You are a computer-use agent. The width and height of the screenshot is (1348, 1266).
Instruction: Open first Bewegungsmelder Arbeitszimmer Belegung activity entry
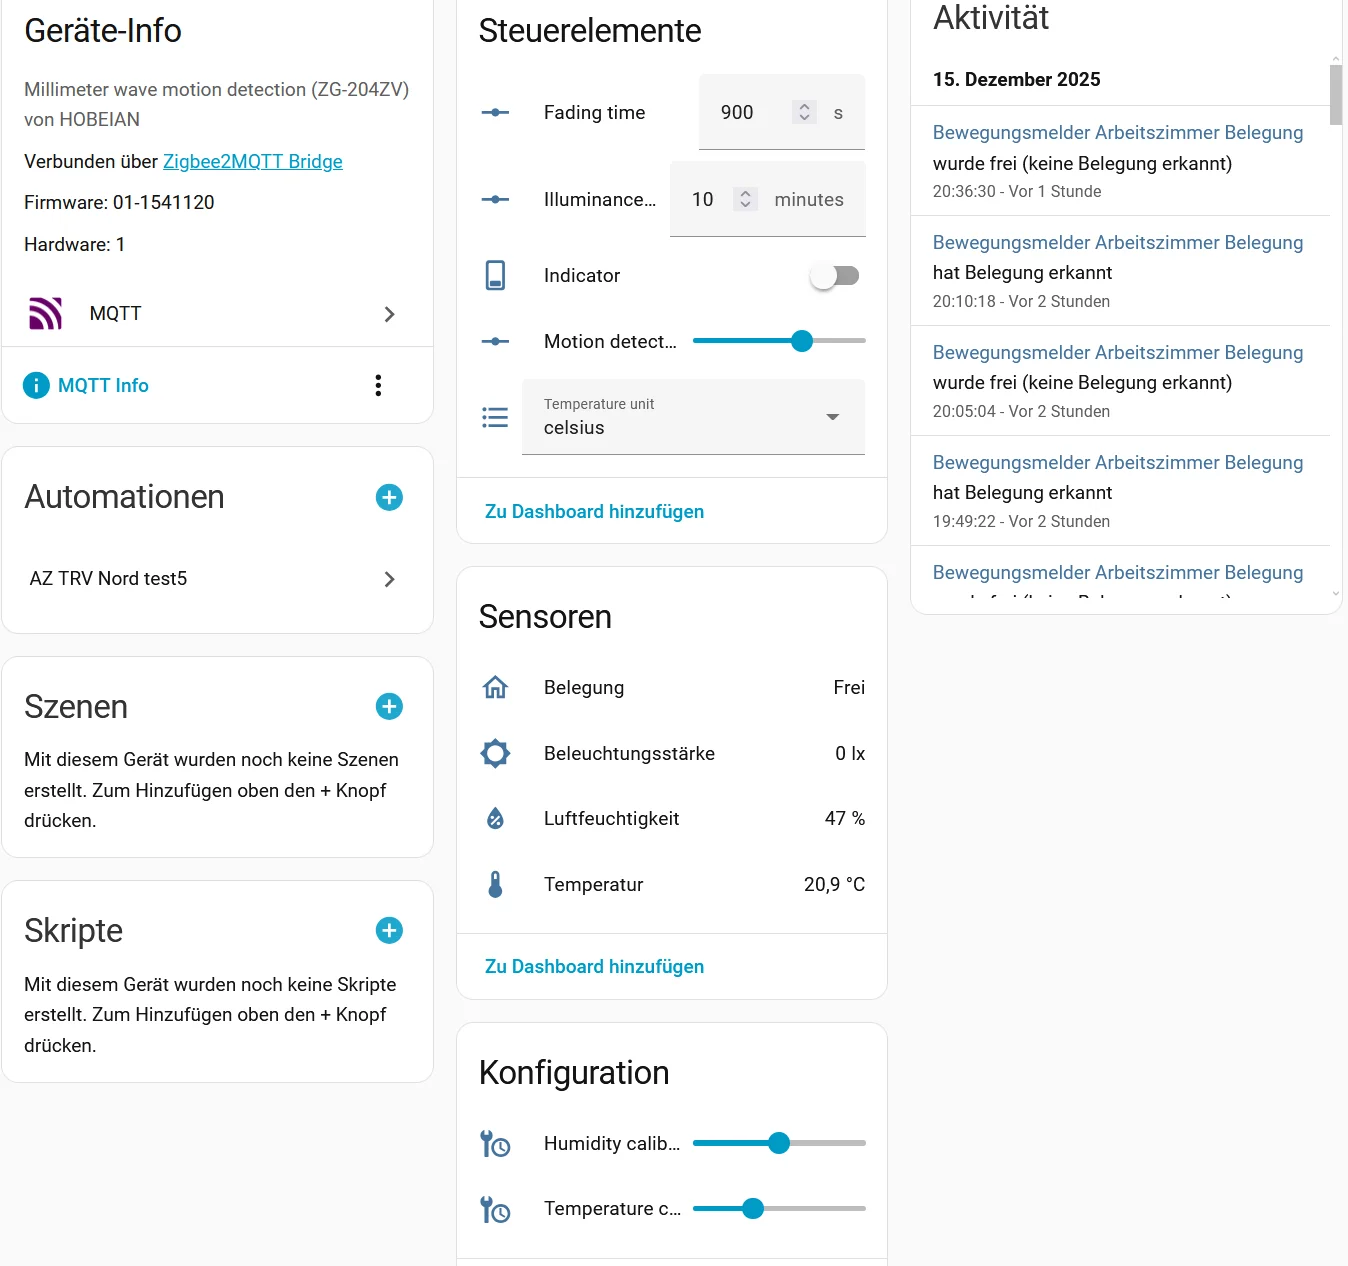click(x=1117, y=133)
